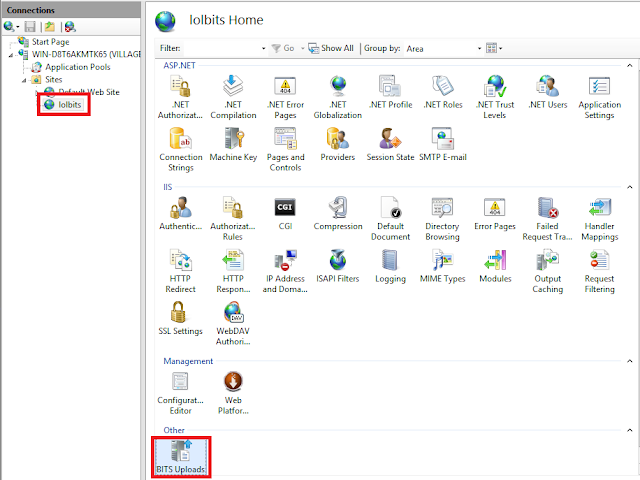Click the Go filter button

tap(283, 49)
